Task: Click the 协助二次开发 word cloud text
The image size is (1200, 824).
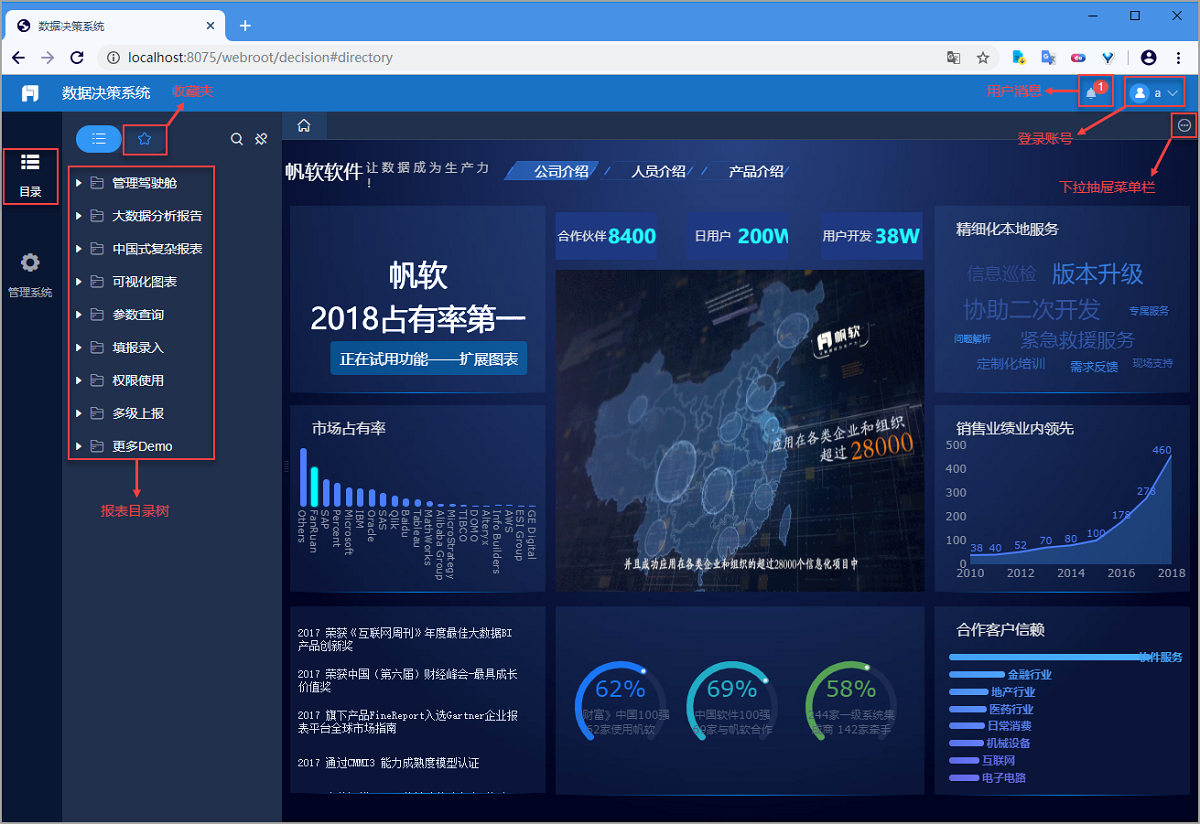Action: (1031, 309)
